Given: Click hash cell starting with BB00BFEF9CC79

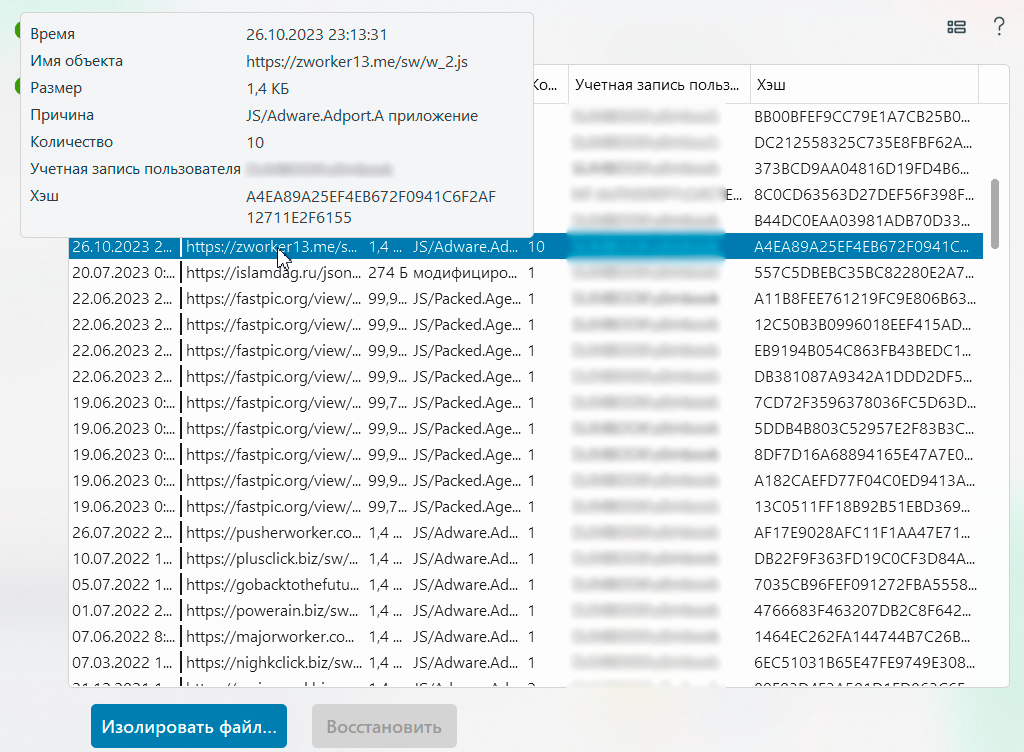Looking at the screenshot, I should [860, 116].
